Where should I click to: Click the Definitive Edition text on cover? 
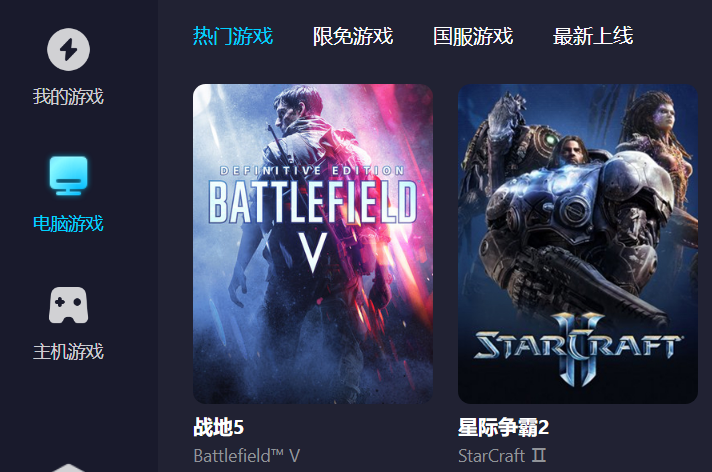pyautogui.click(x=312, y=171)
